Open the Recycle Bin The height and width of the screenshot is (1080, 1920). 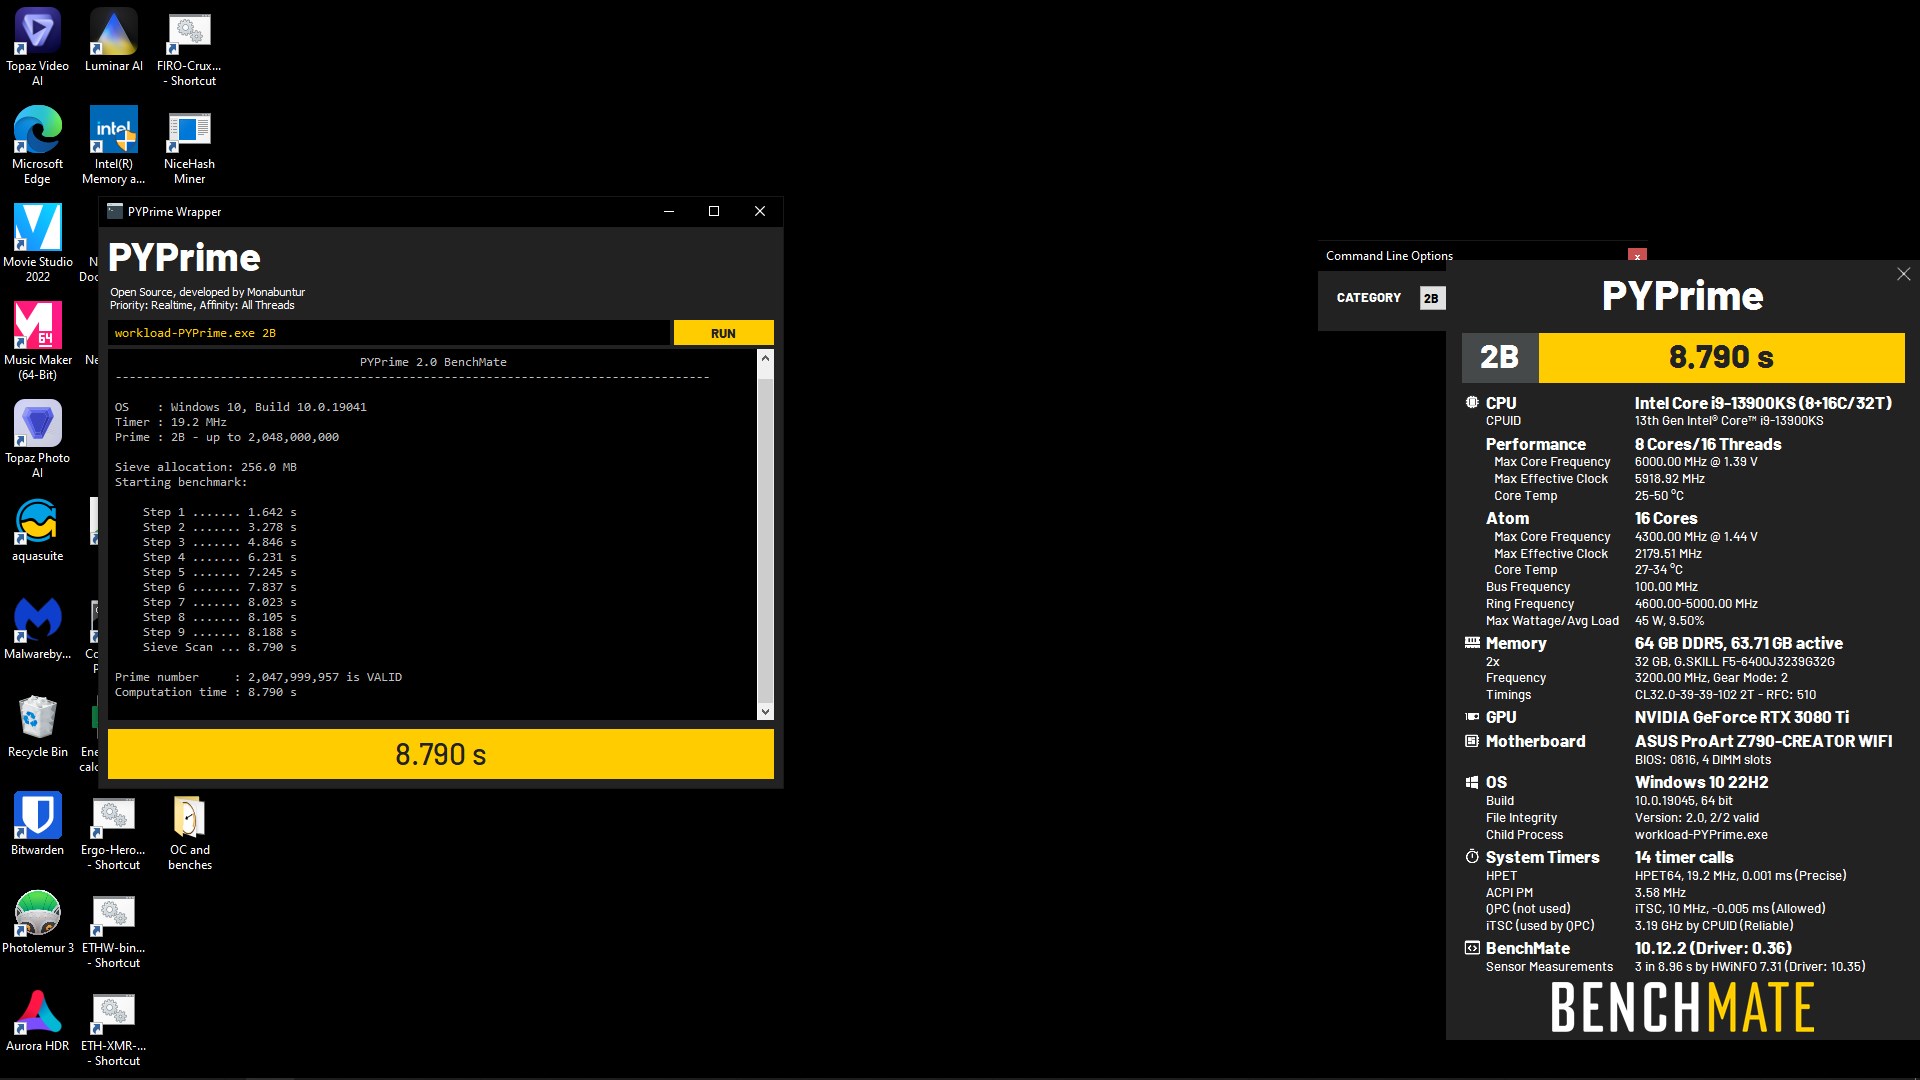pyautogui.click(x=38, y=726)
